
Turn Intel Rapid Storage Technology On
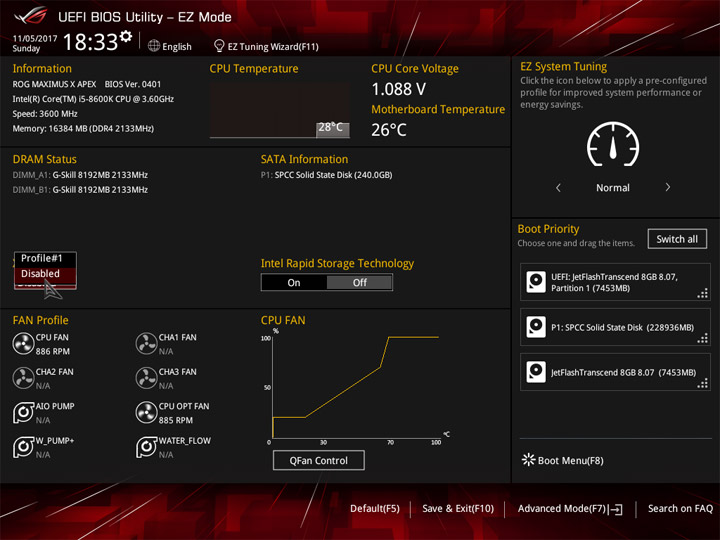(294, 282)
